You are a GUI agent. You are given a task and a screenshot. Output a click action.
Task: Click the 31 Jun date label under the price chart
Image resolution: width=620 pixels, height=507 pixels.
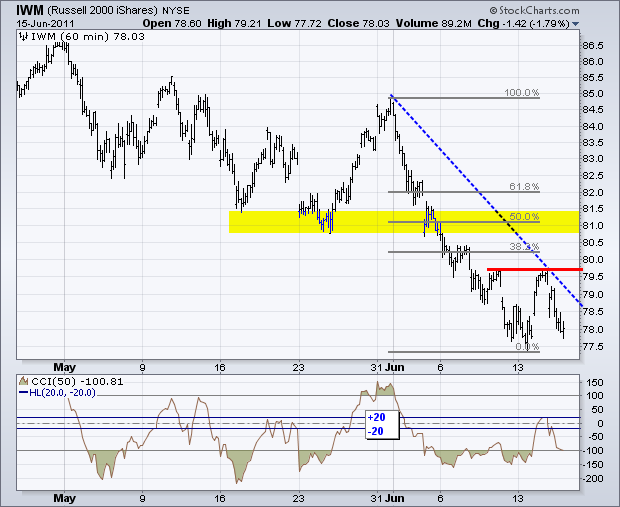388,368
